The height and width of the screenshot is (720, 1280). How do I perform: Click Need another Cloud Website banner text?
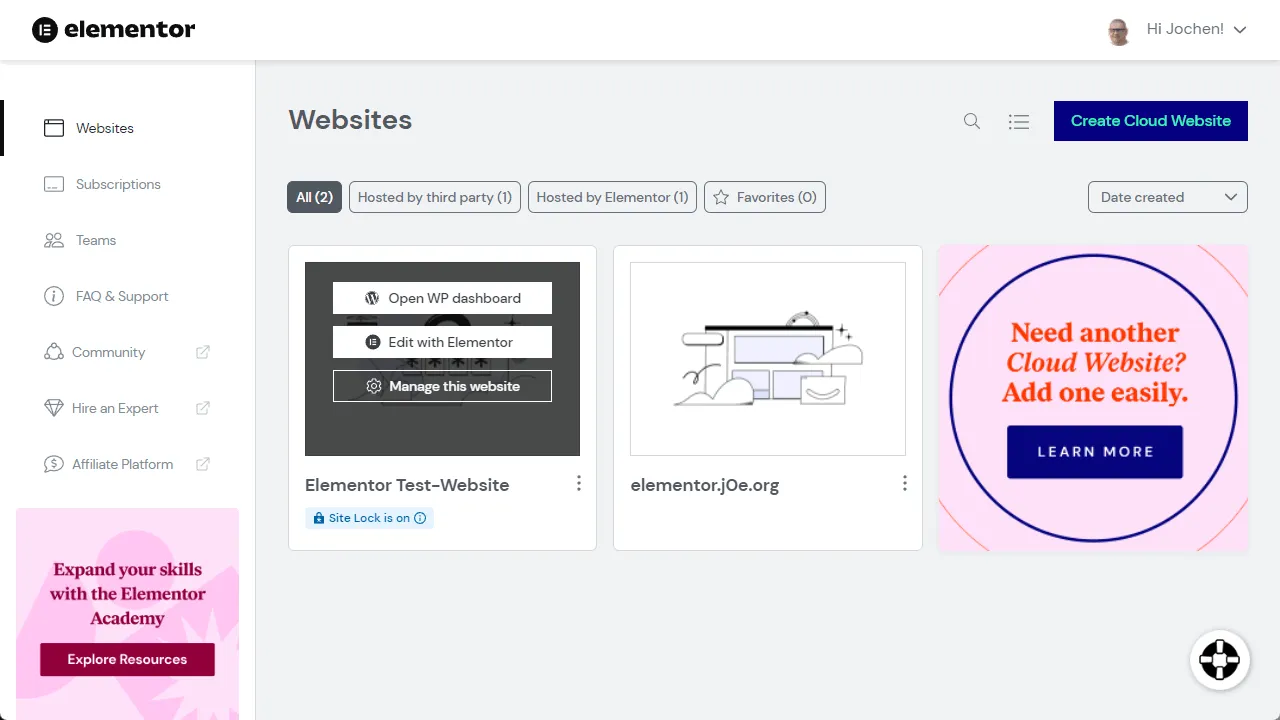(x=1095, y=362)
